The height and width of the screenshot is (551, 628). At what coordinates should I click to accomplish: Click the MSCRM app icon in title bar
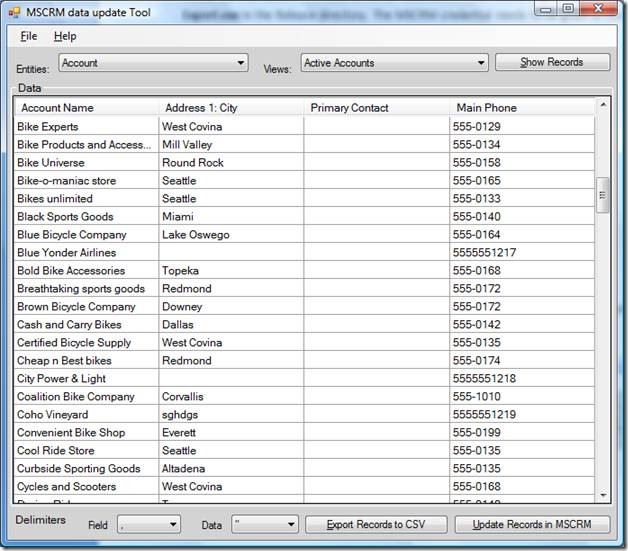click(x=13, y=11)
